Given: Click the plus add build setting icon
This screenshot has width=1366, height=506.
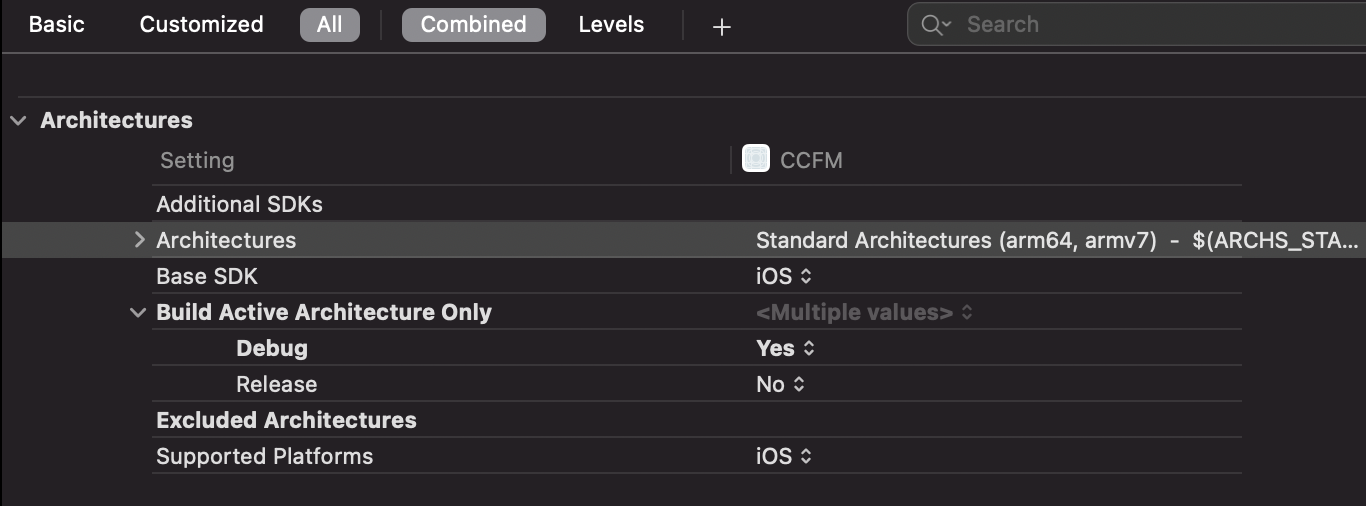Looking at the screenshot, I should point(721,27).
